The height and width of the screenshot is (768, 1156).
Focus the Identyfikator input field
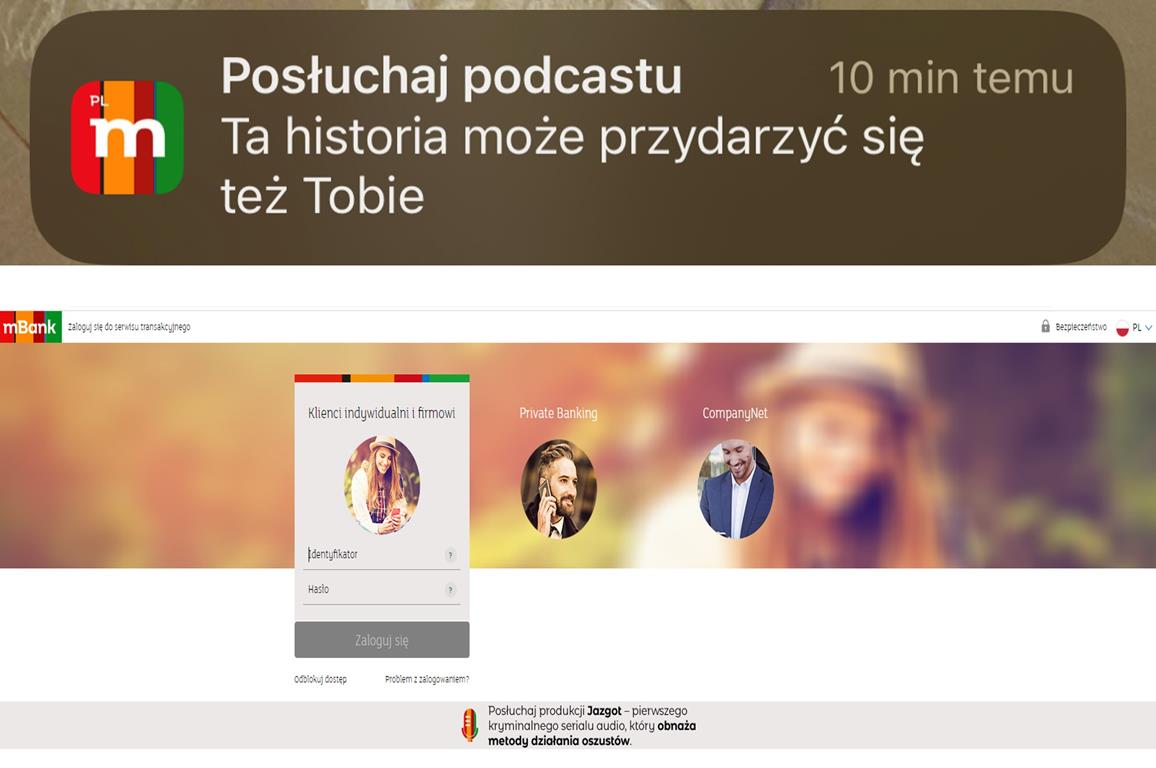click(x=381, y=555)
